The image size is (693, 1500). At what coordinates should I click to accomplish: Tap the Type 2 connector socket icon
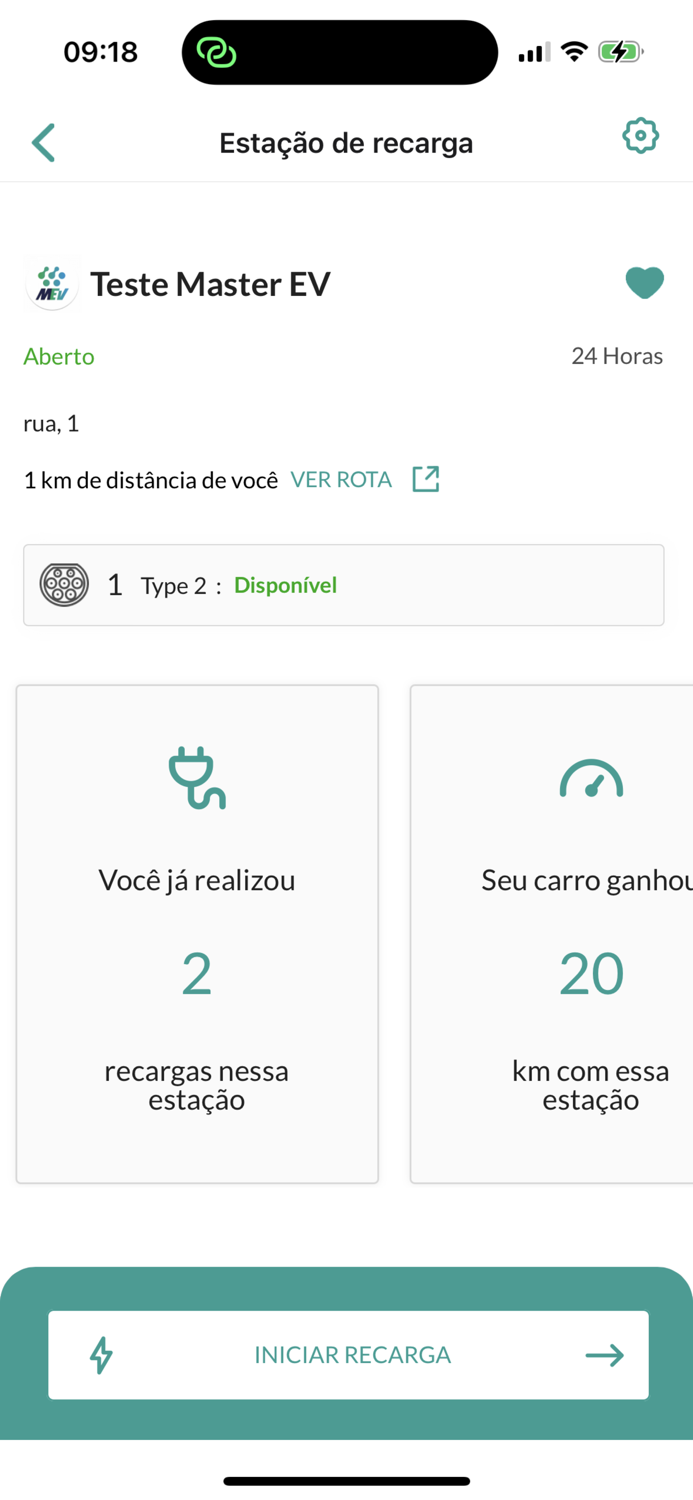click(x=64, y=584)
